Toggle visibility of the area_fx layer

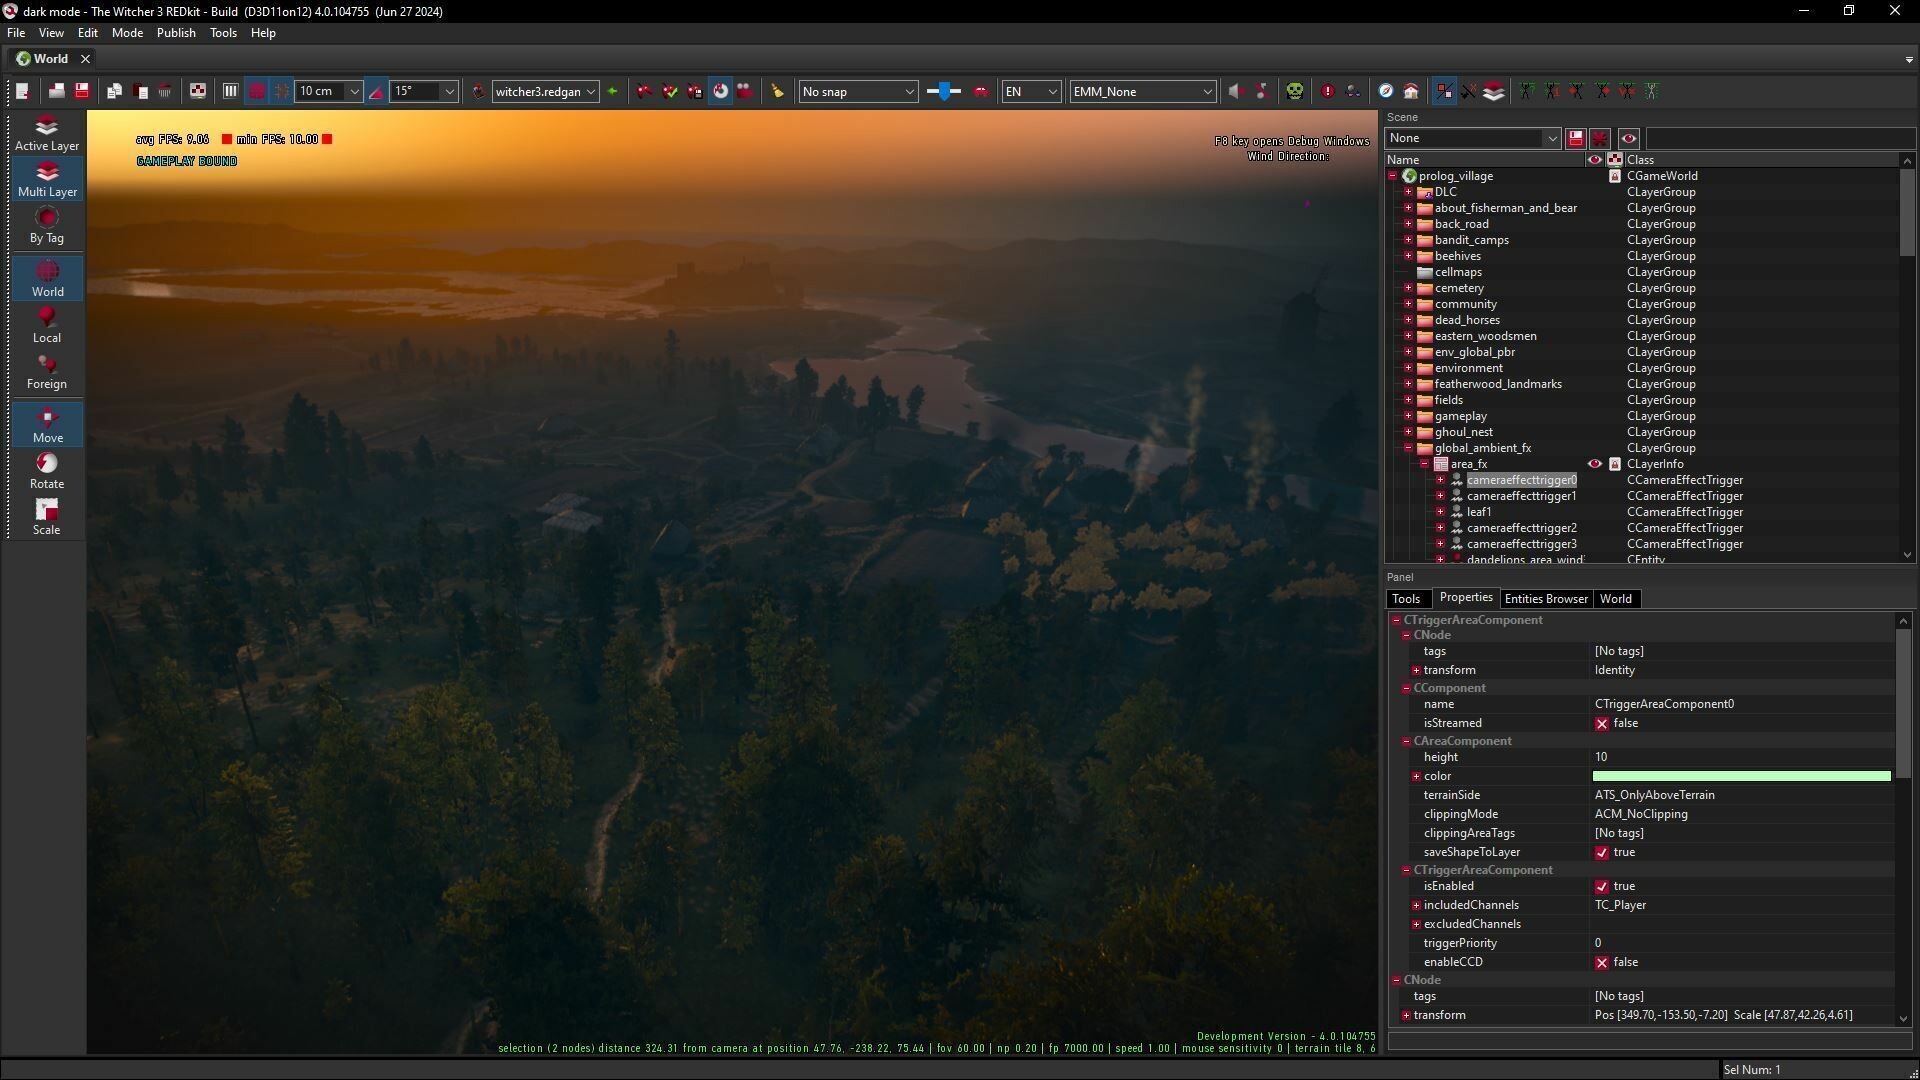tap(1595, 463)
